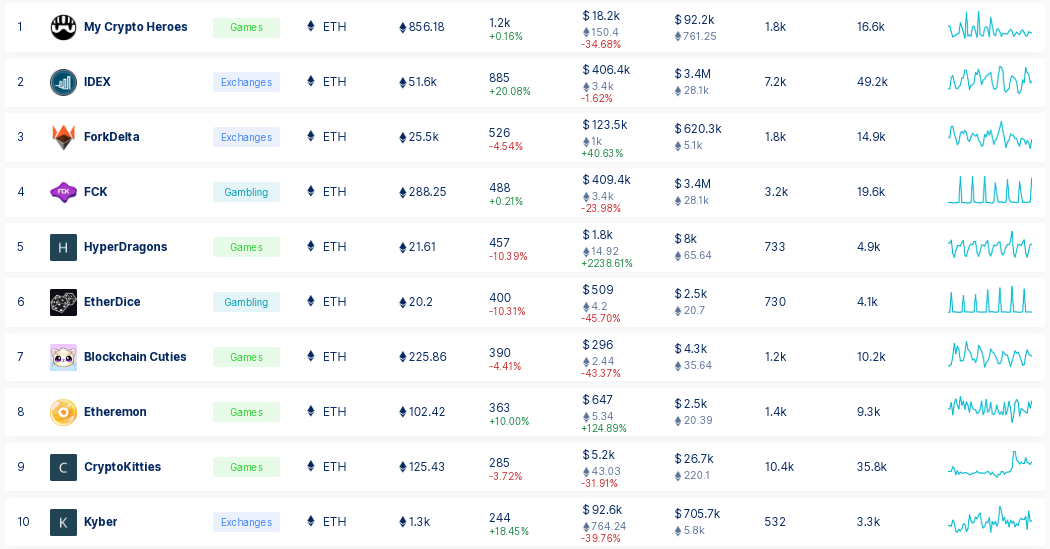Click the HyperDragons letter H icon
The image size is (1050, 549).
pos(63,247)
